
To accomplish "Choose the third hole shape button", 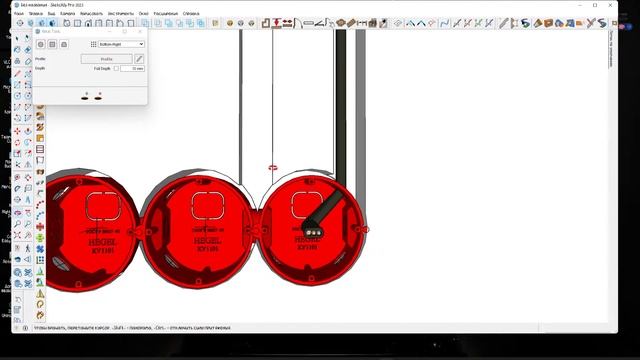I will point(64,44).
